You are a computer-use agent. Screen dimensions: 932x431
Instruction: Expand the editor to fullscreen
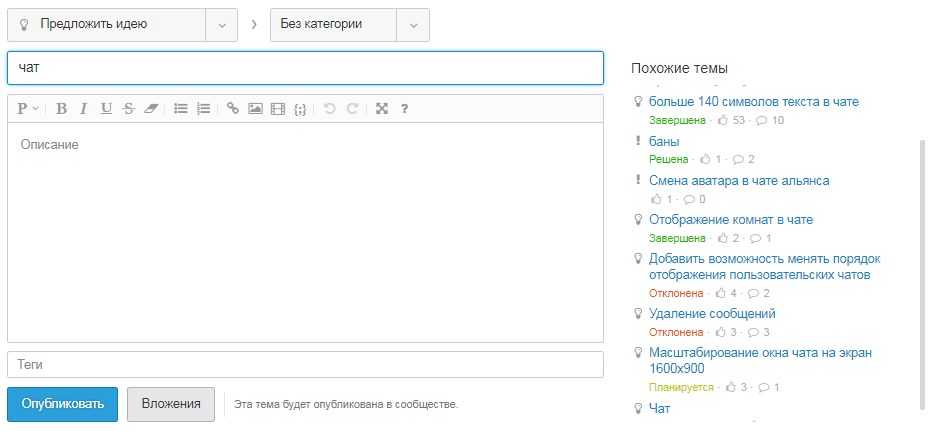pos(381,109)
